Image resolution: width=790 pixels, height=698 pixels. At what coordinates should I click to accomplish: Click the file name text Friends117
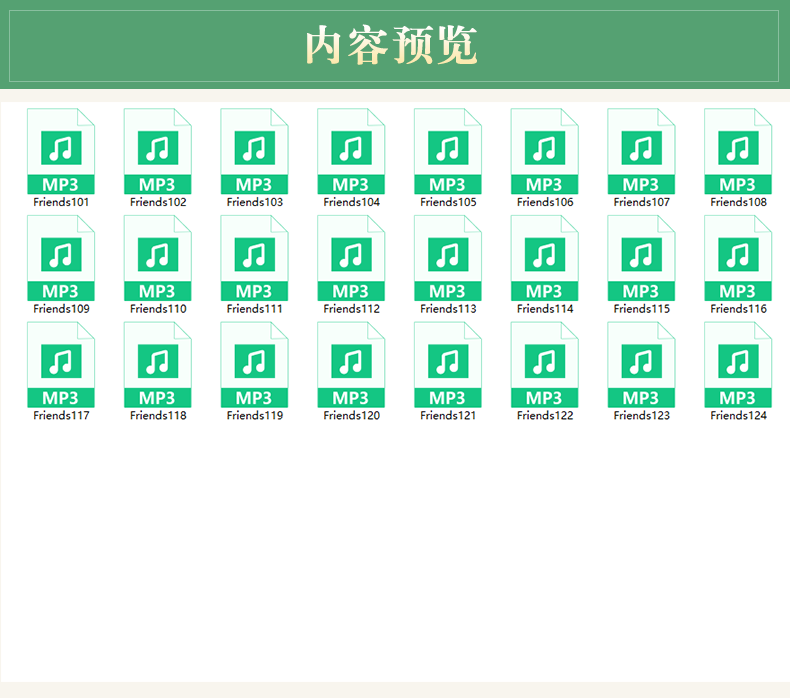click(x=61, y=416)
